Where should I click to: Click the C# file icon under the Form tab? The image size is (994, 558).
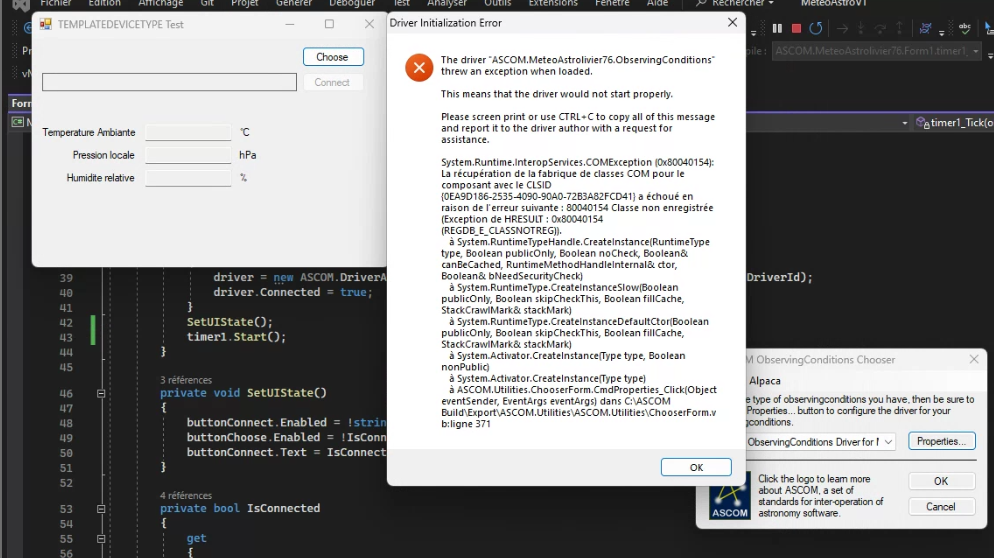pyautogui.click(x=18, y=122)
